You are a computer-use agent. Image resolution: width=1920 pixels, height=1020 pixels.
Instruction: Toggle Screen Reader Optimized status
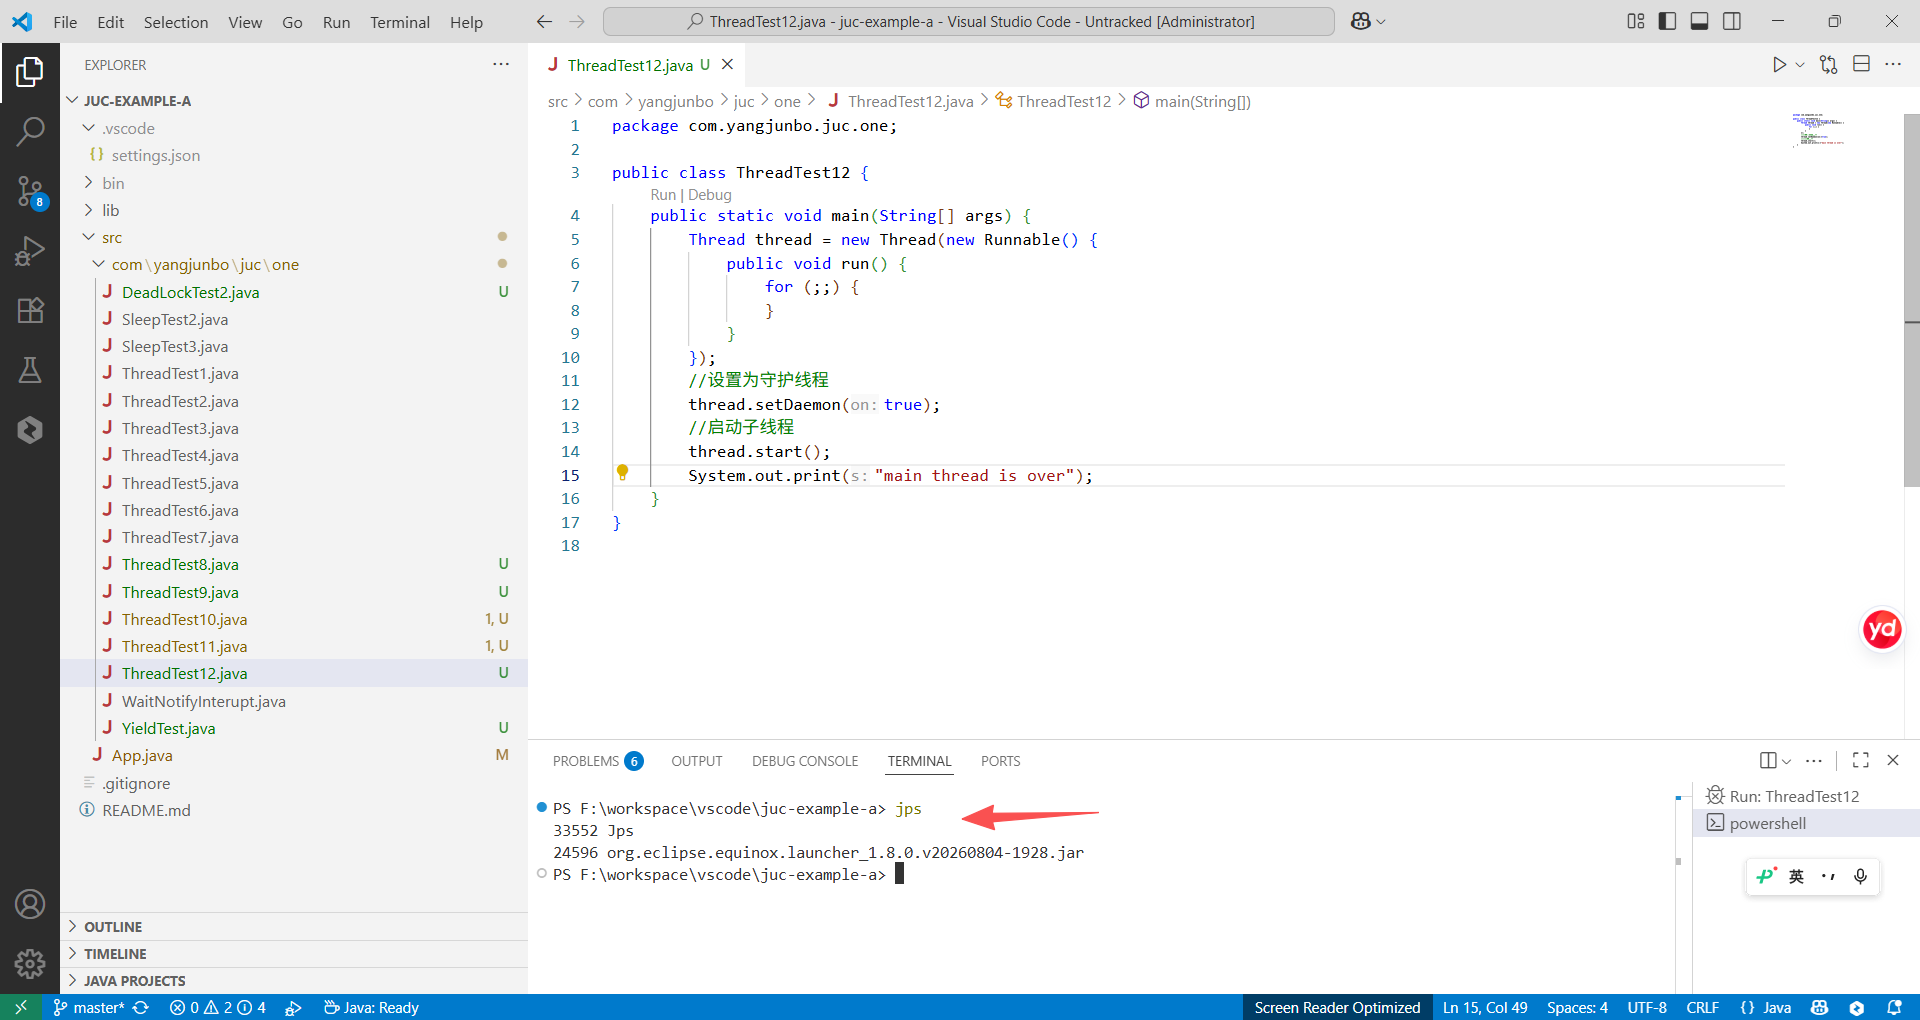[x=1337, y=1007]
